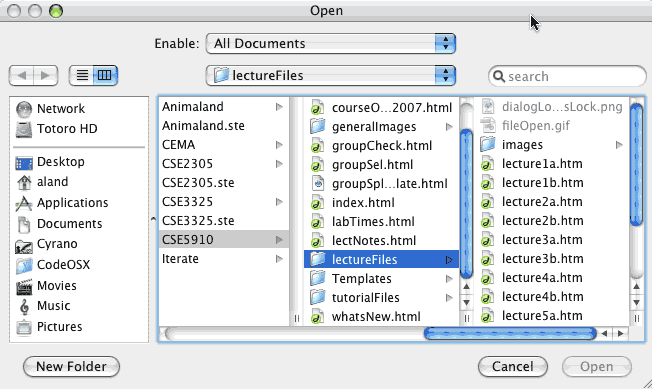Click the right column scroll up arrow
The height and width of the screenshot is (389, 652).
pyautogui.click(x=636, y=286)
